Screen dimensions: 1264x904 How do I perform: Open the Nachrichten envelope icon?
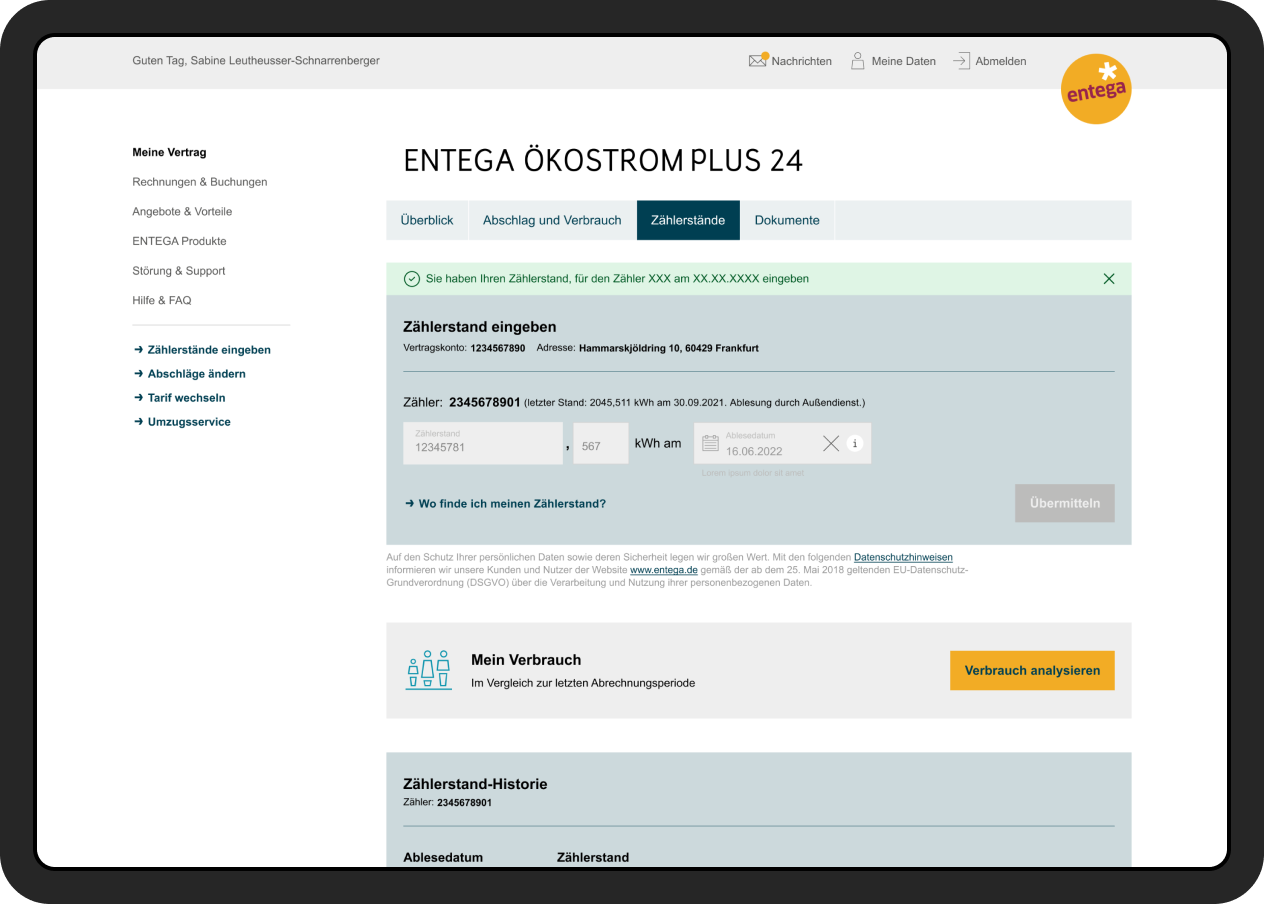point(757,60)
